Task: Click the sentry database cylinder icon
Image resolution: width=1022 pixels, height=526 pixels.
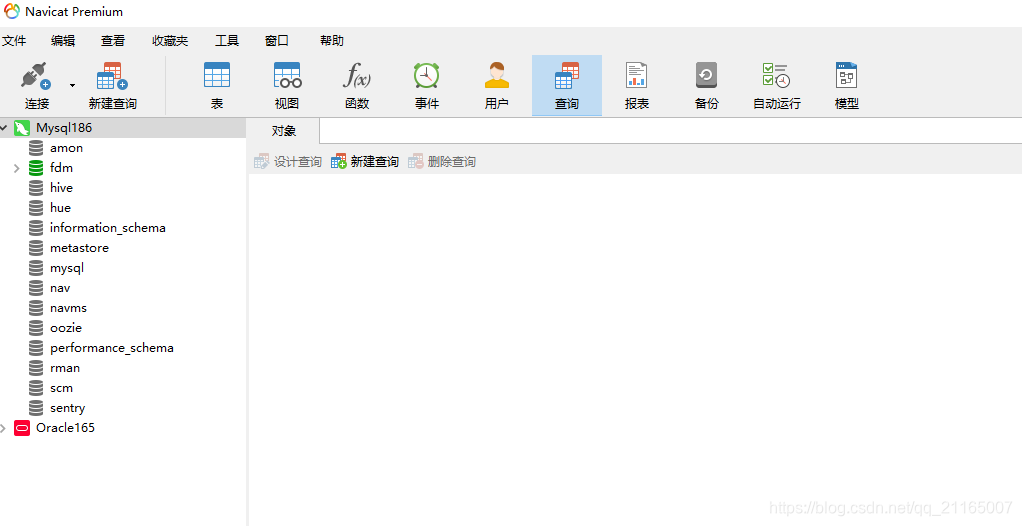Action: pos(36,408)
